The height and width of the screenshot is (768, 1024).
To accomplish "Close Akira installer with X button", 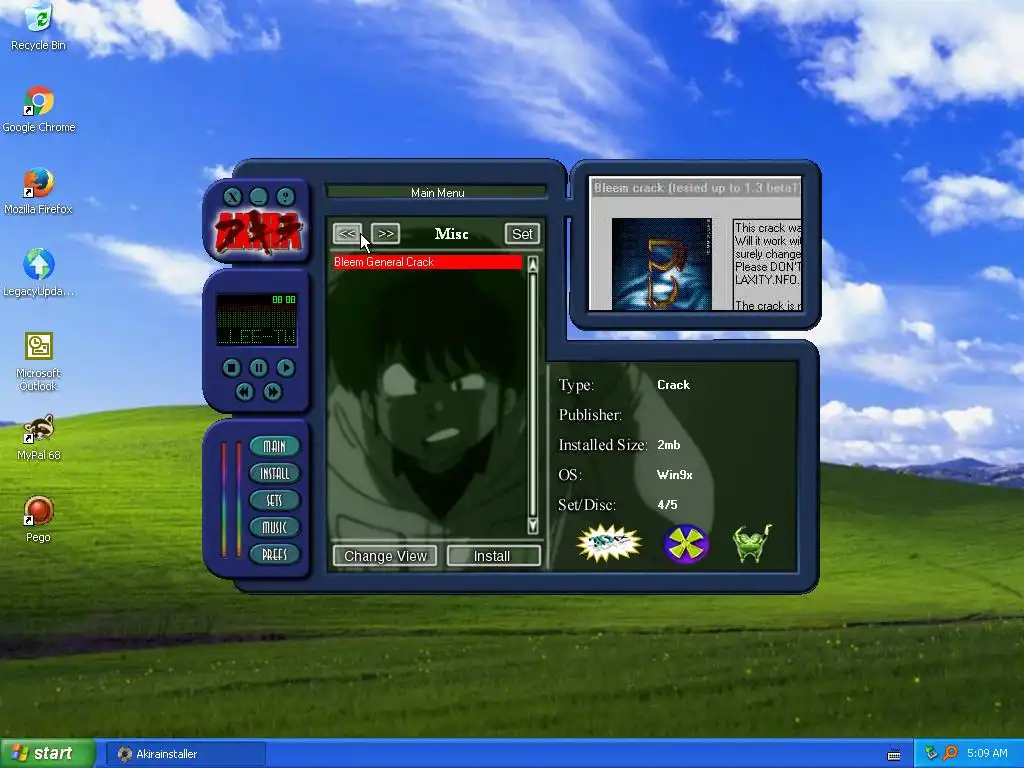I will [x=232, y=197].
